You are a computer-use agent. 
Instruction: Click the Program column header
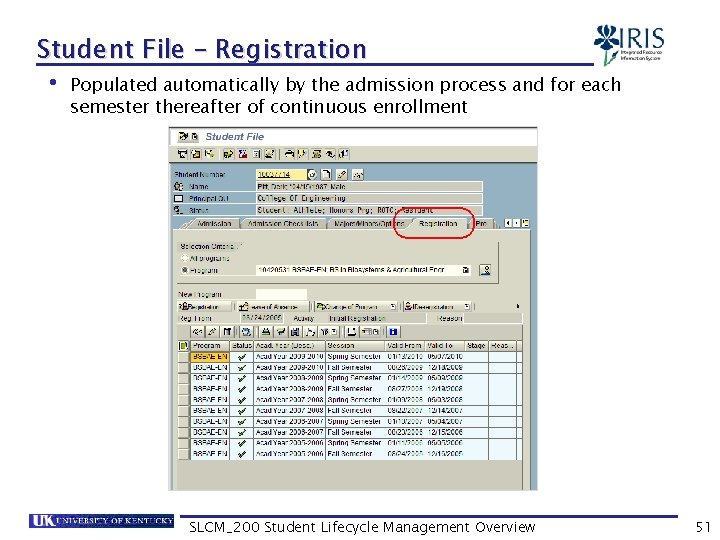[209, 346]
